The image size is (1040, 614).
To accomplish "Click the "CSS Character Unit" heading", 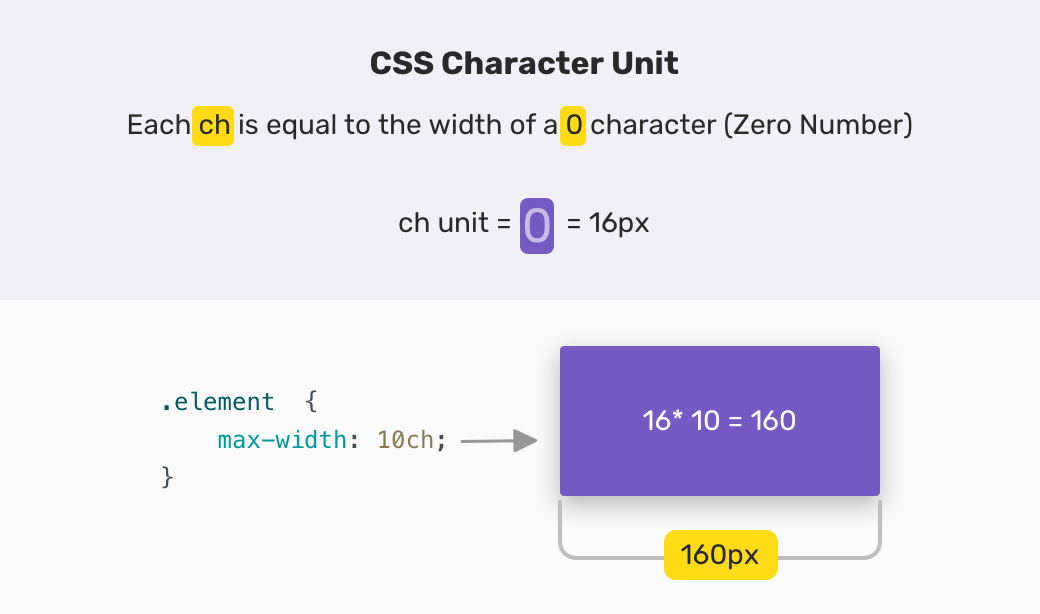I will point(524,63).
